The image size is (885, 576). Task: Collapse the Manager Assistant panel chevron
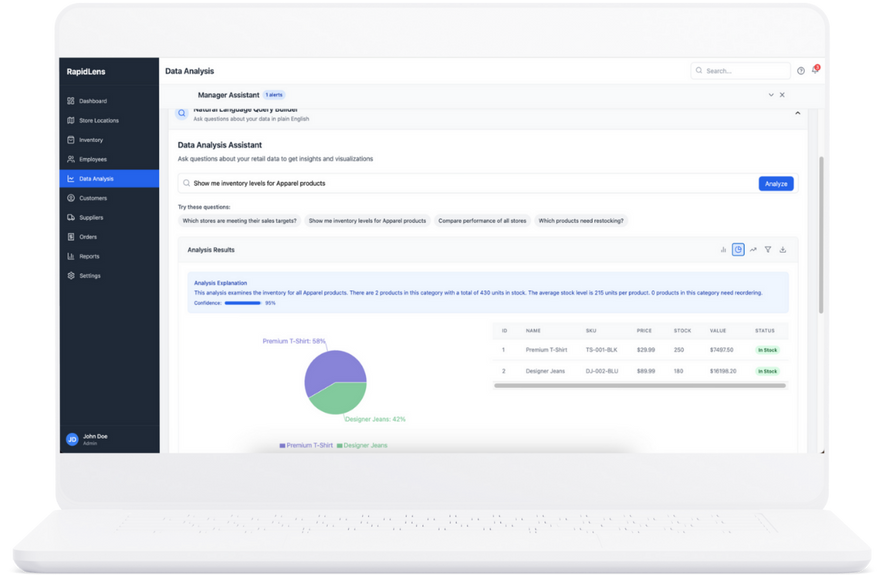pyautogui.click(x=770, y=95)
